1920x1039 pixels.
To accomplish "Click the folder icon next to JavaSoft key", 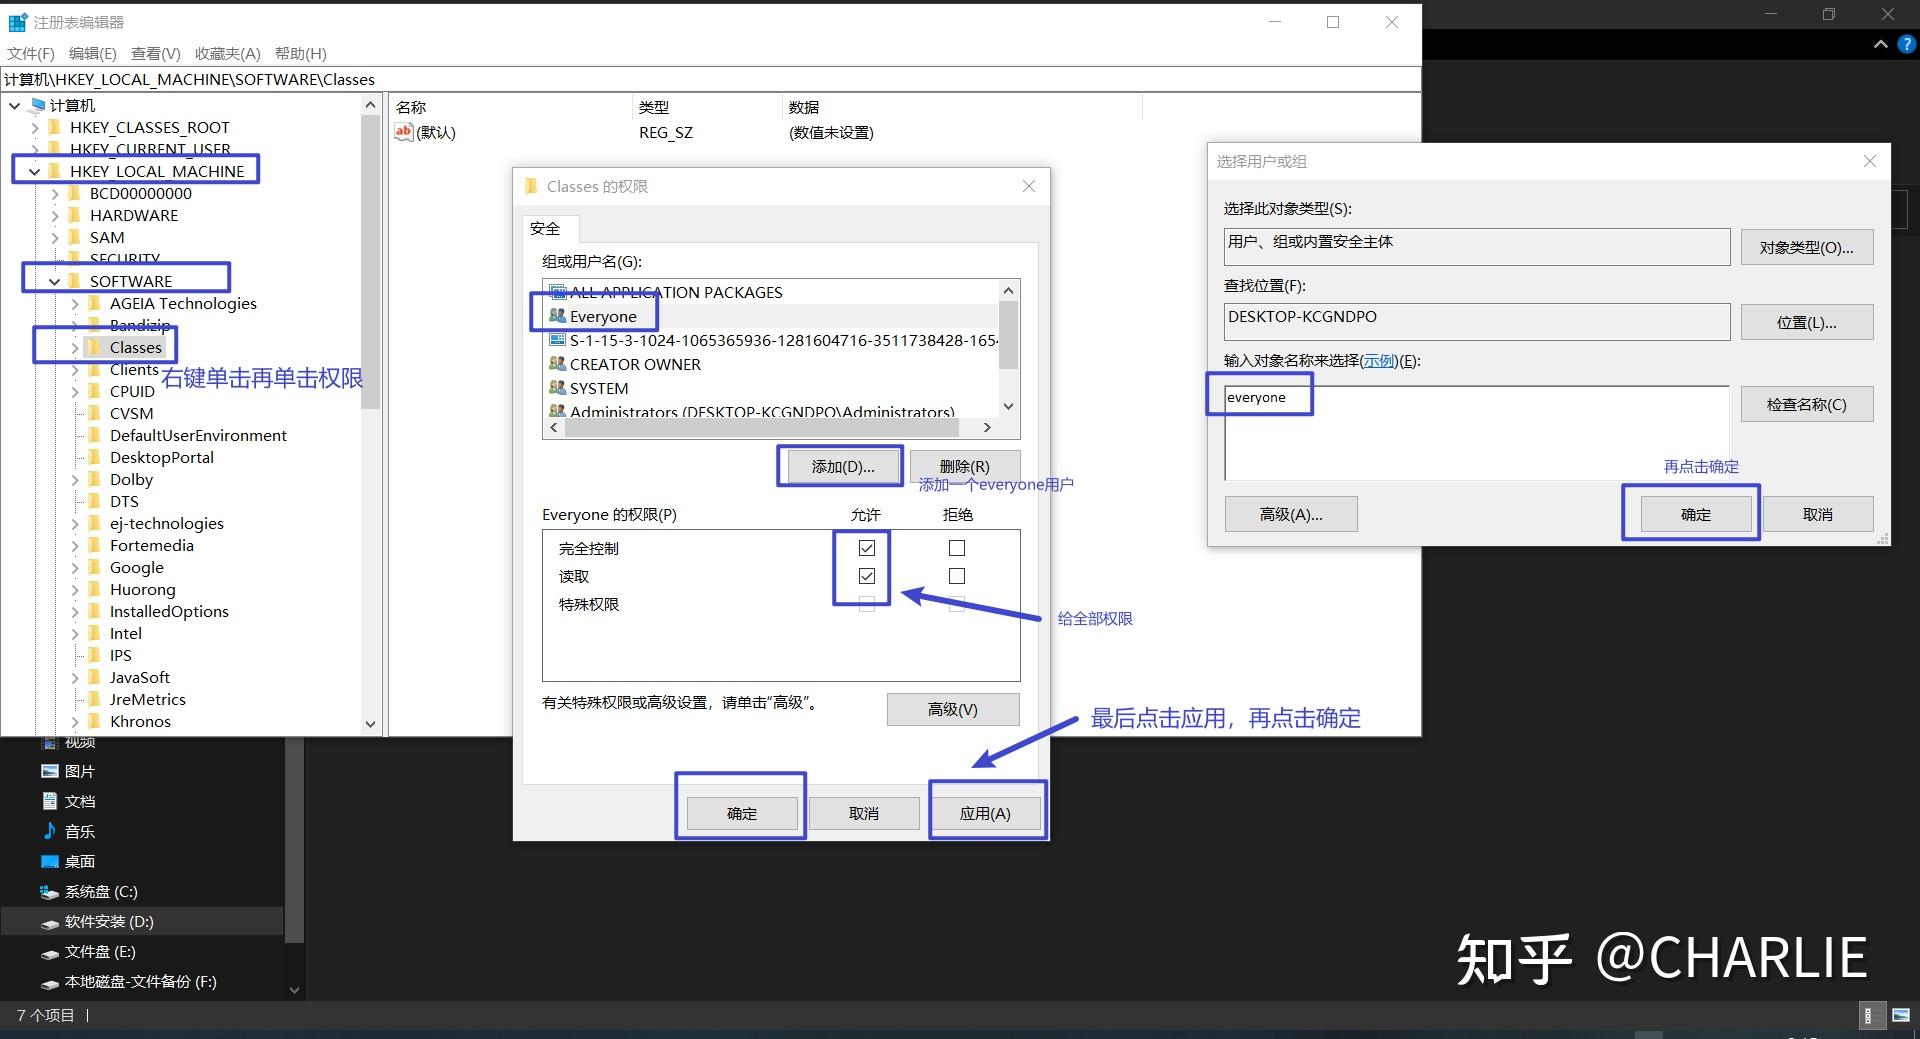I will [x=96, y=677].
